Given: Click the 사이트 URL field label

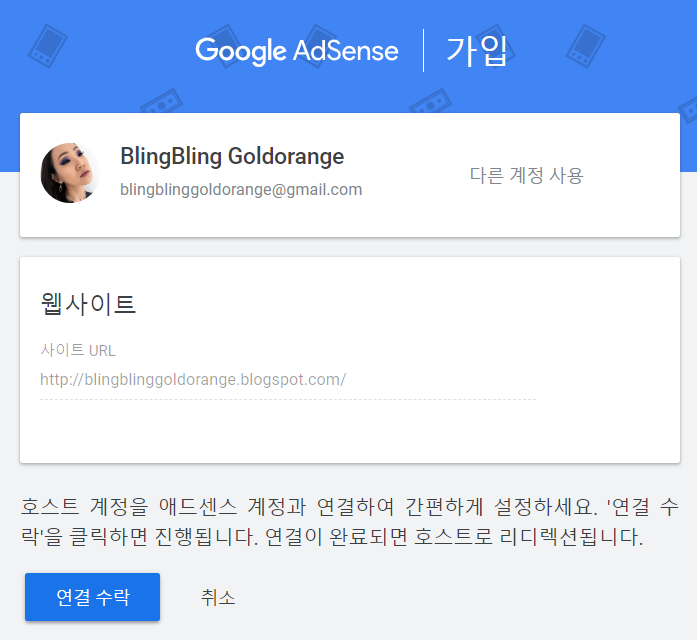Looking at the screenshot, I should tap(78, 350).
